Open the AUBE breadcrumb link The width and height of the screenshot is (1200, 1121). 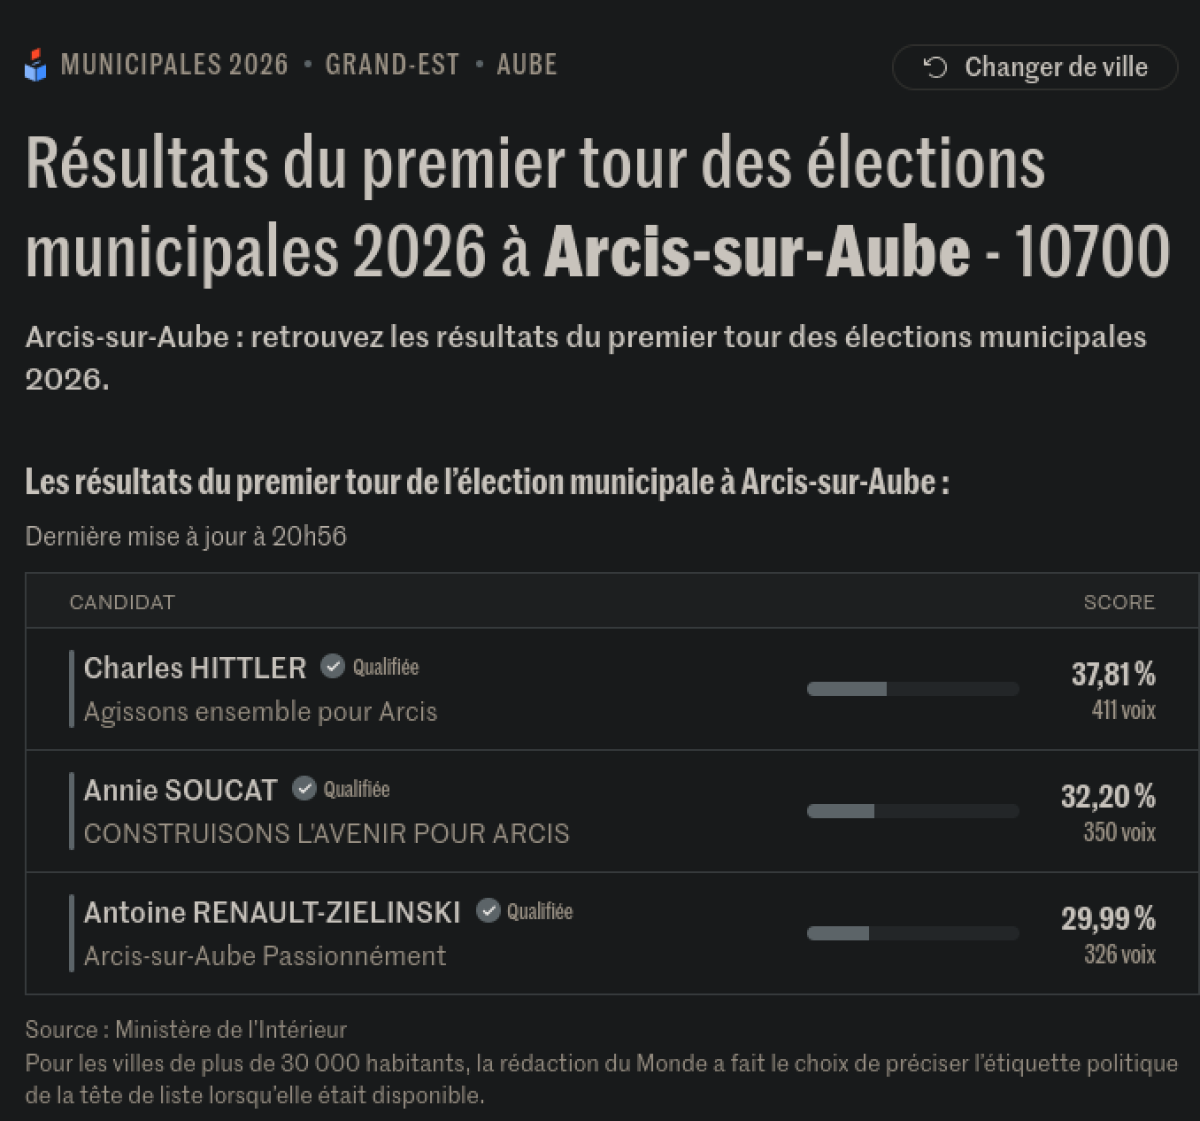tap(527, 65)
